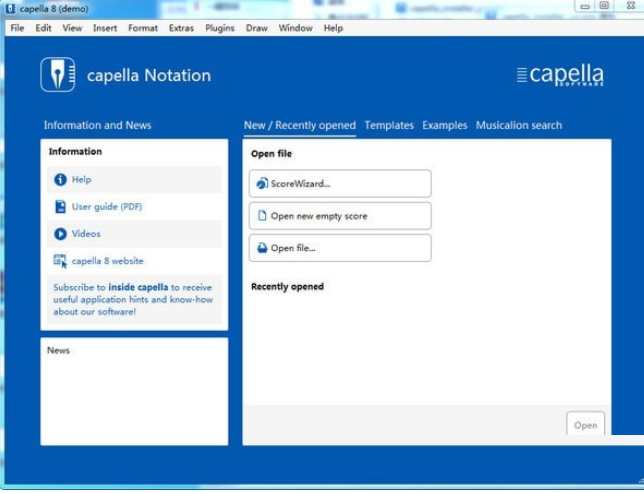Click the News panel heading
The image size is (644, 493).
[x=58, y=350]
